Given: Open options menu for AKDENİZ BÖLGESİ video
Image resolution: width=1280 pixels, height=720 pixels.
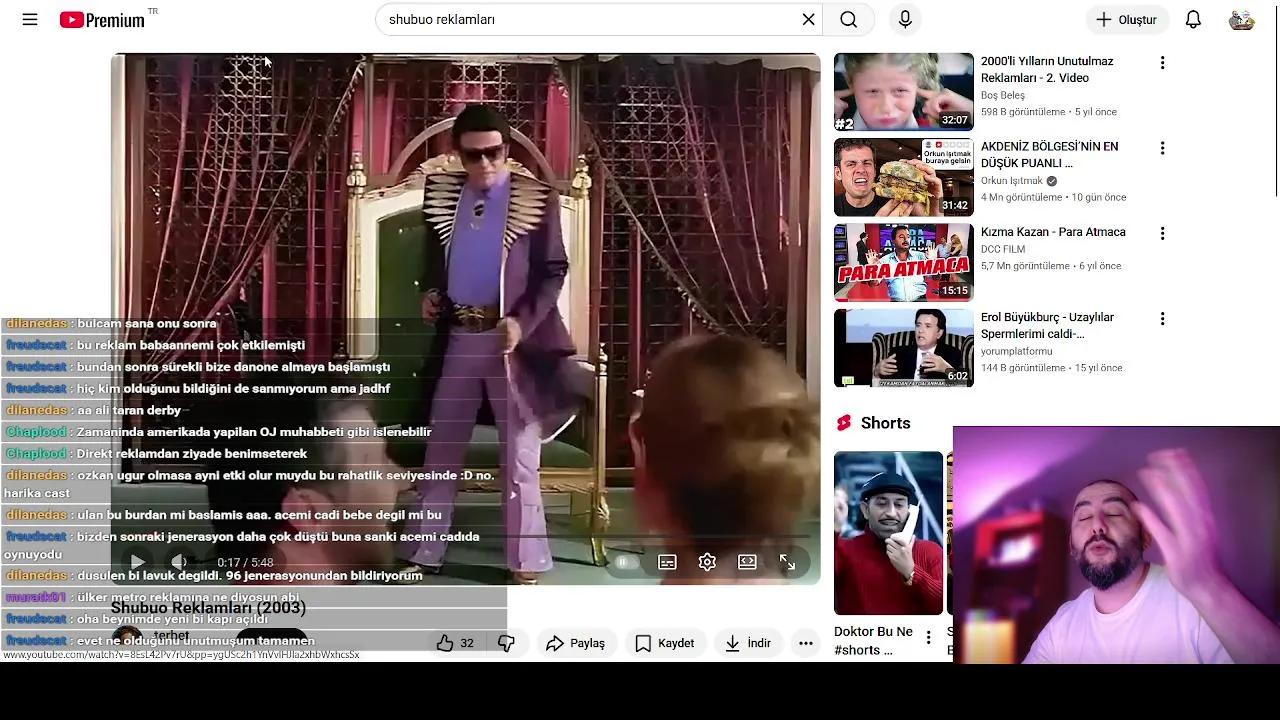Looking at the screenshot, I should point(1162,148).
